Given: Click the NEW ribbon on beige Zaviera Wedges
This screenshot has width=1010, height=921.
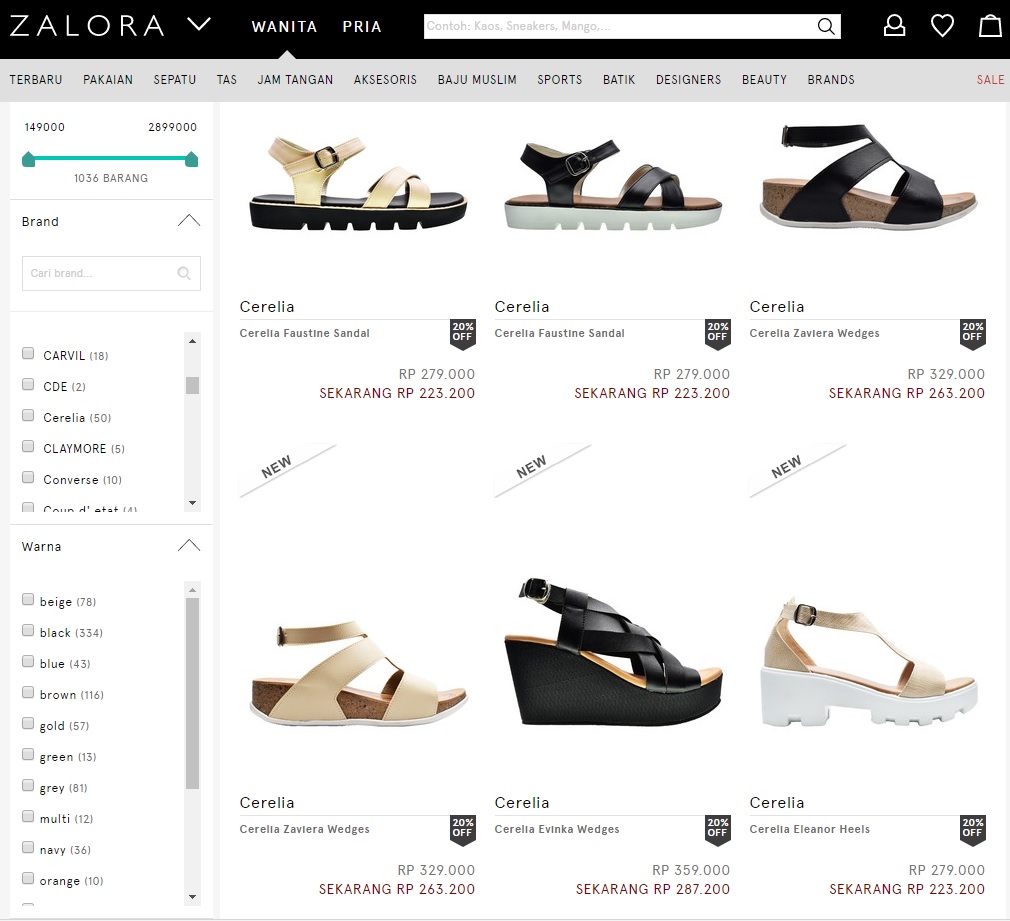Looking at the screenshot, I should tap(276, 467).
